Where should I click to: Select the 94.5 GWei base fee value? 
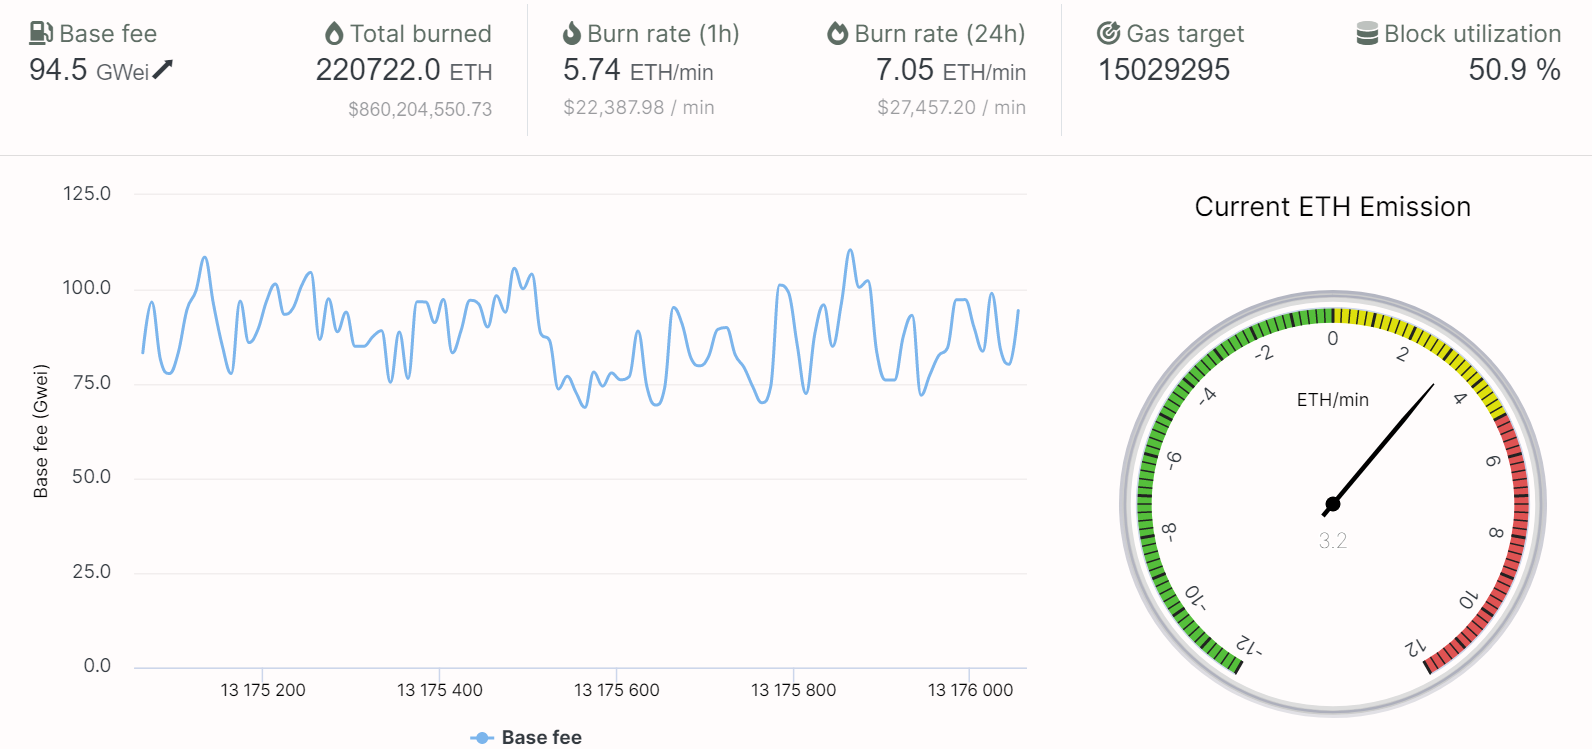[x=89, y=70]
